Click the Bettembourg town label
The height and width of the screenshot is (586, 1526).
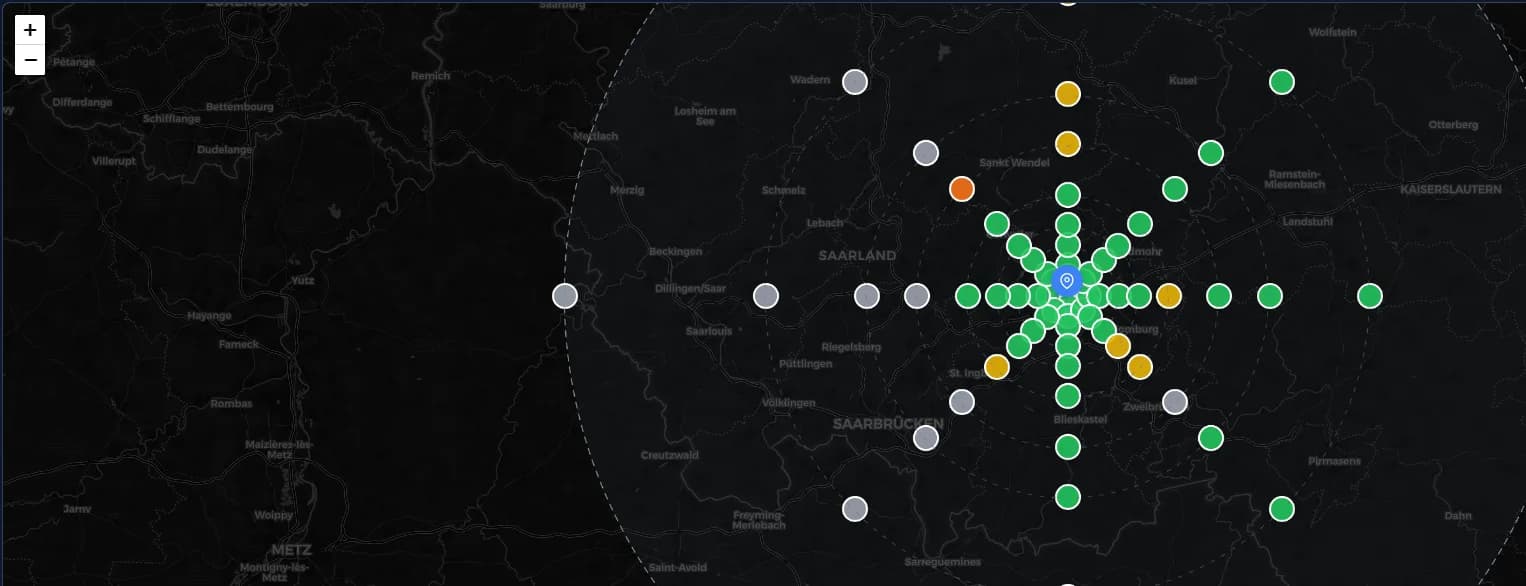(x=239, y=107)
